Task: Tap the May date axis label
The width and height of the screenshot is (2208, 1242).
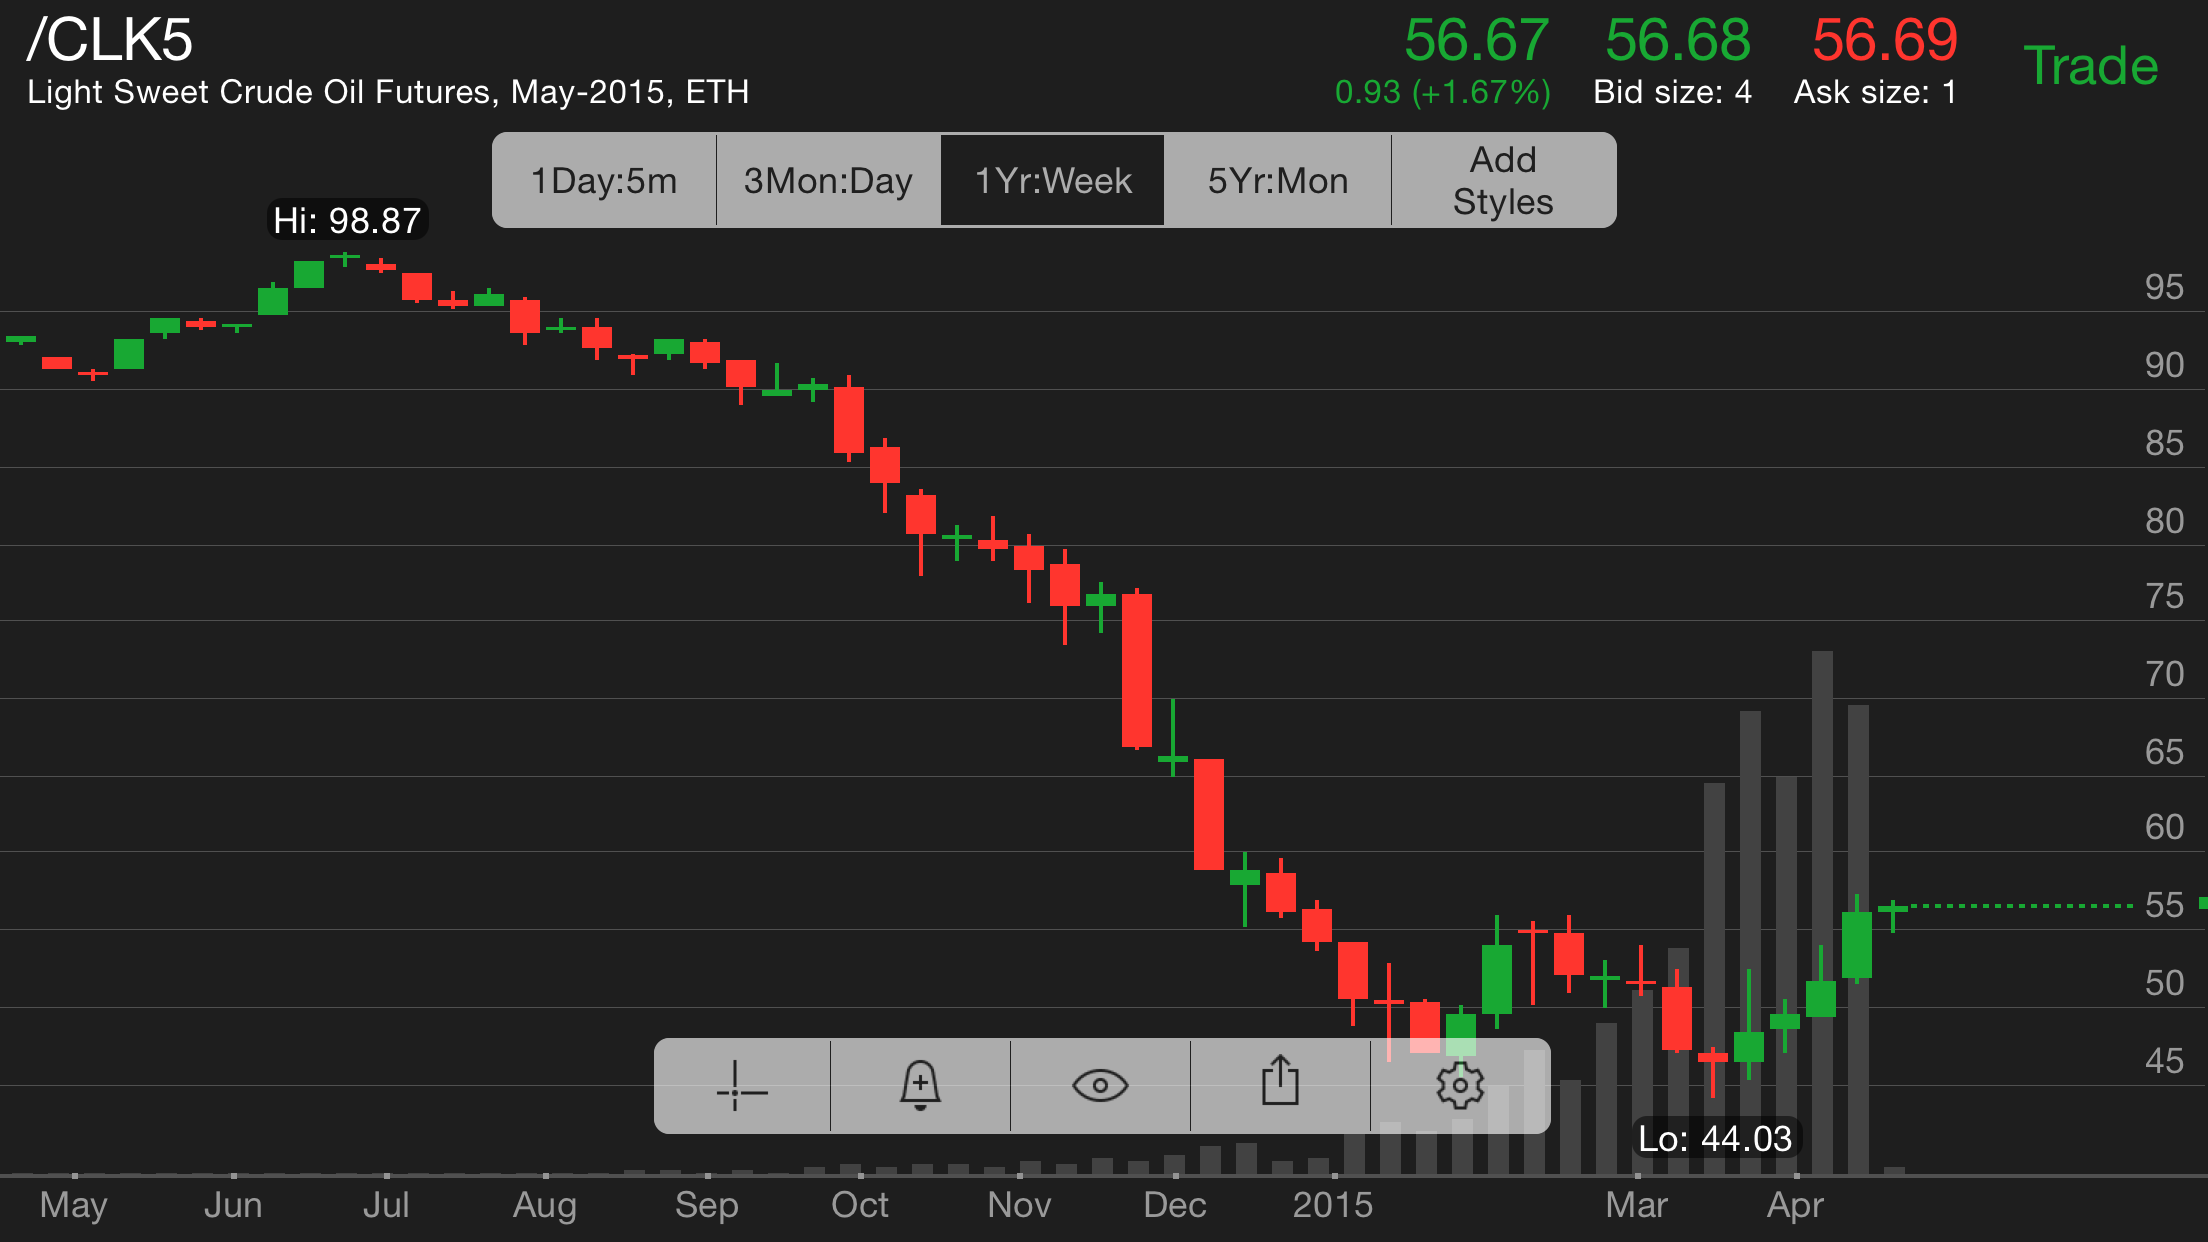Action: pos(73,1206)
